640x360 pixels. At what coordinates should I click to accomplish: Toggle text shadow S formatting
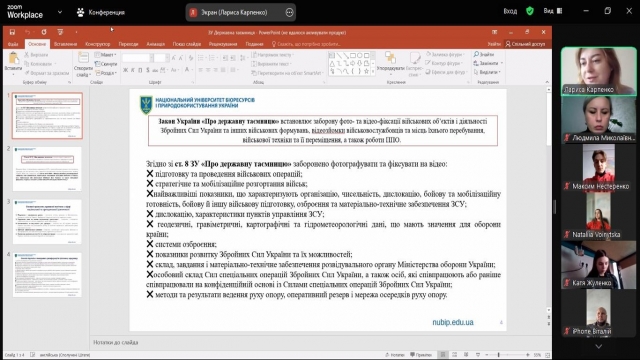click(147, 70)
